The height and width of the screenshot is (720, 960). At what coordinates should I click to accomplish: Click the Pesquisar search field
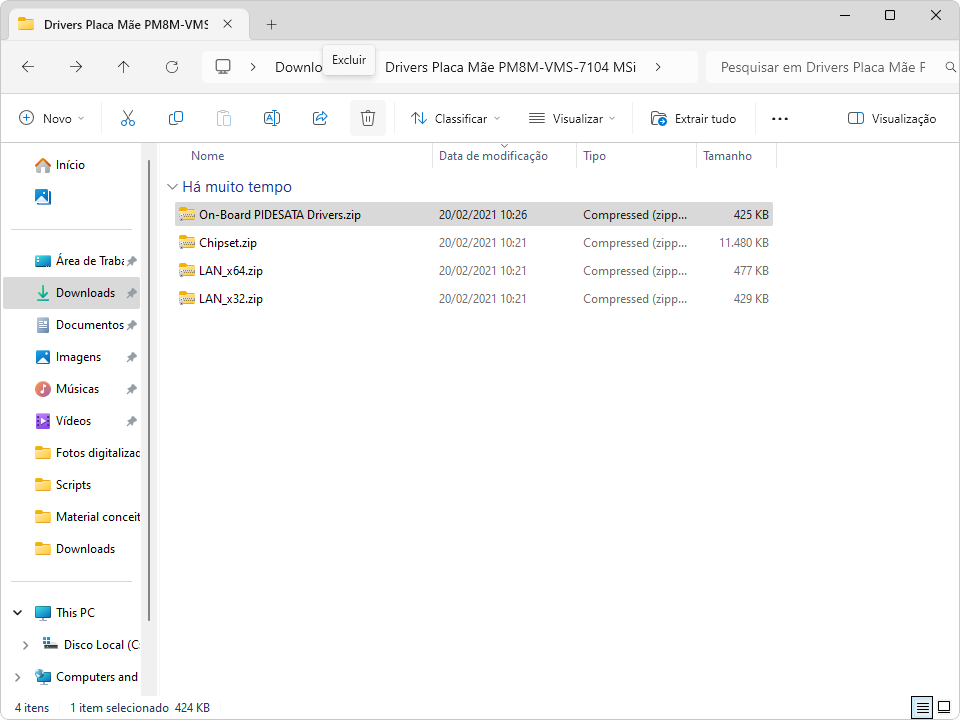pos(823,67)
